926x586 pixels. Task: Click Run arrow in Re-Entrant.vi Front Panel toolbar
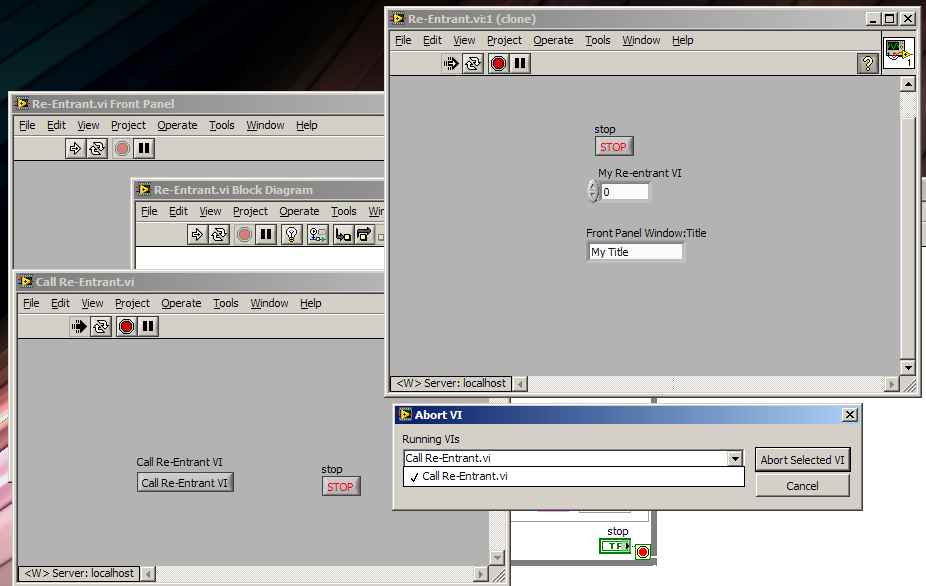point(75,148)
